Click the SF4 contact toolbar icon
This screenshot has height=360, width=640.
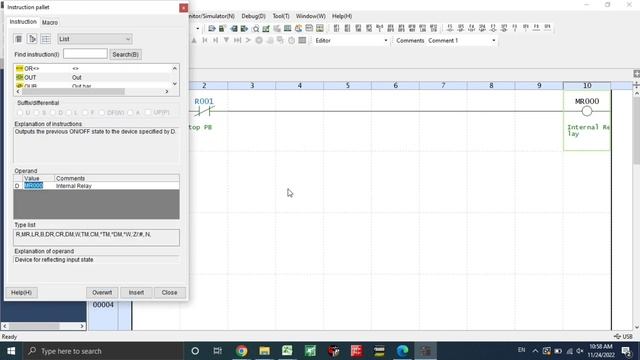[482, 28]
